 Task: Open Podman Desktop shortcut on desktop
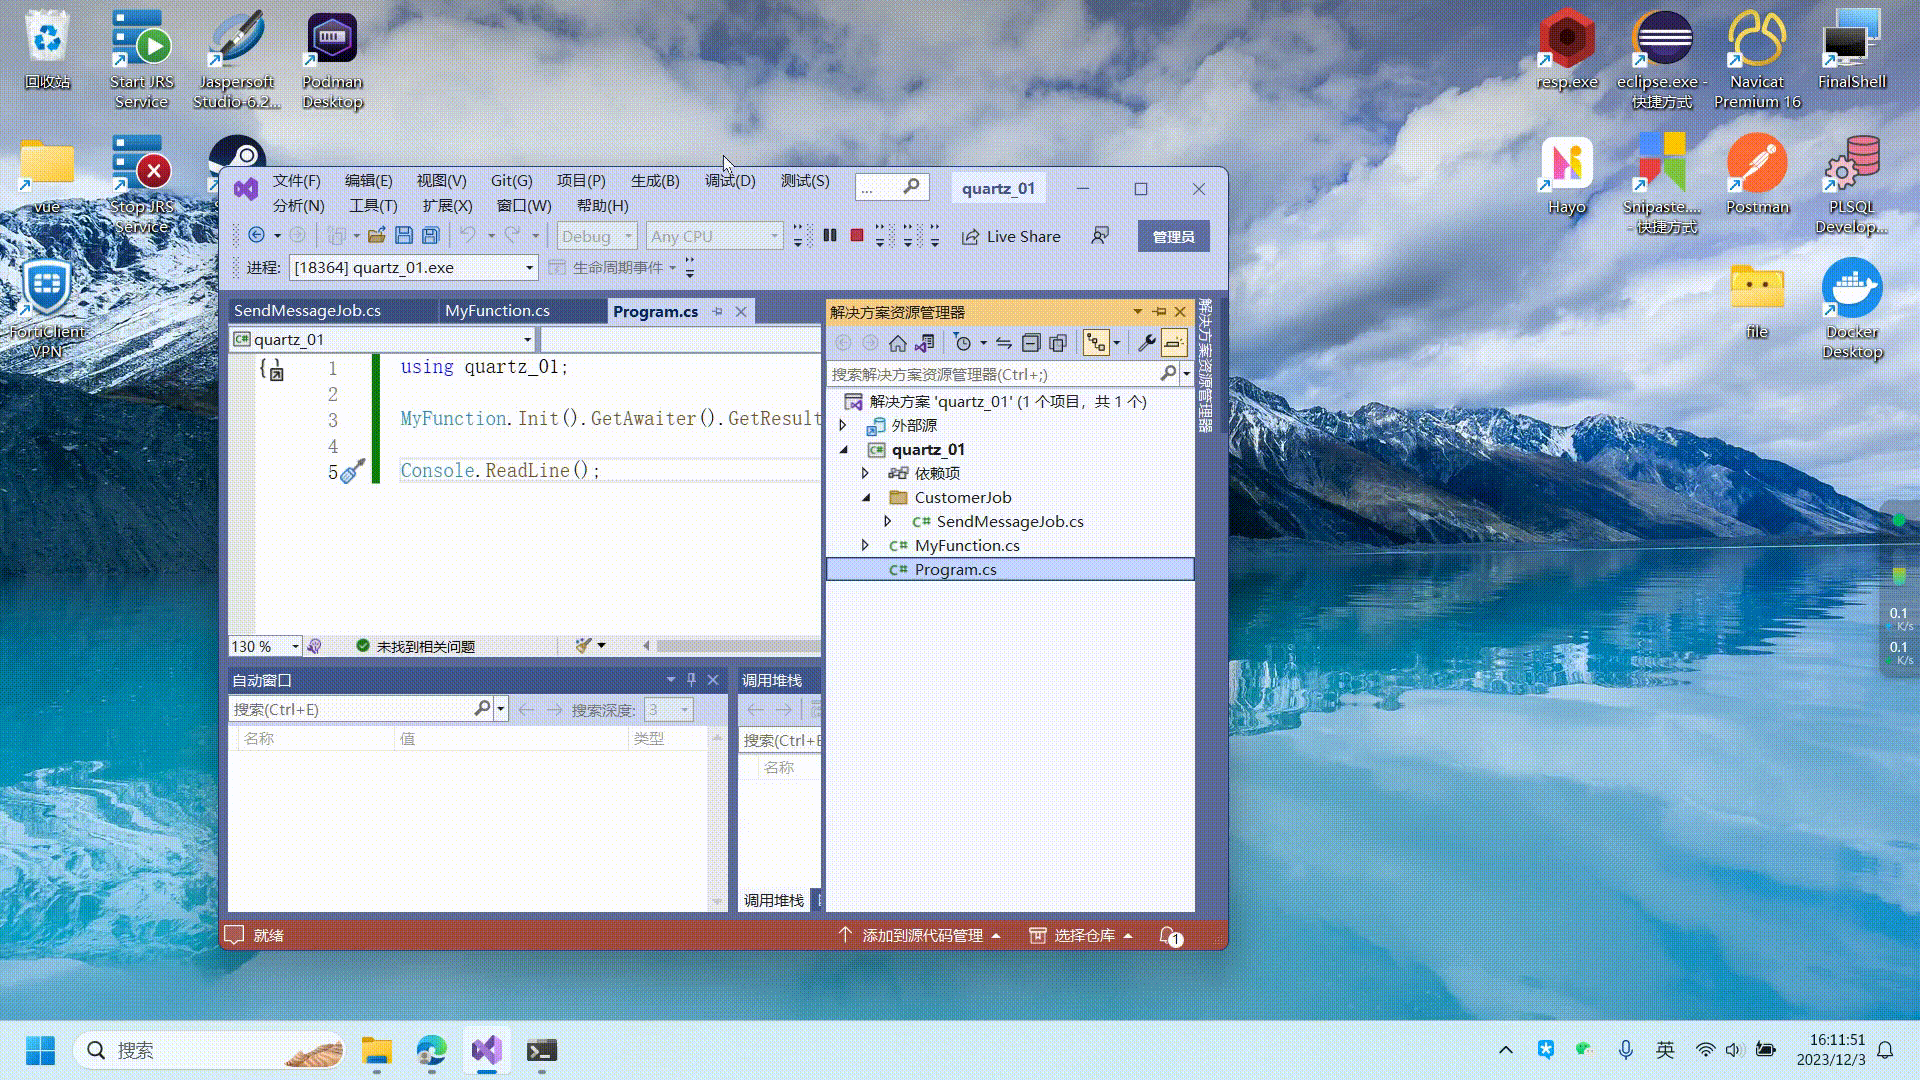tap(332, 60)
